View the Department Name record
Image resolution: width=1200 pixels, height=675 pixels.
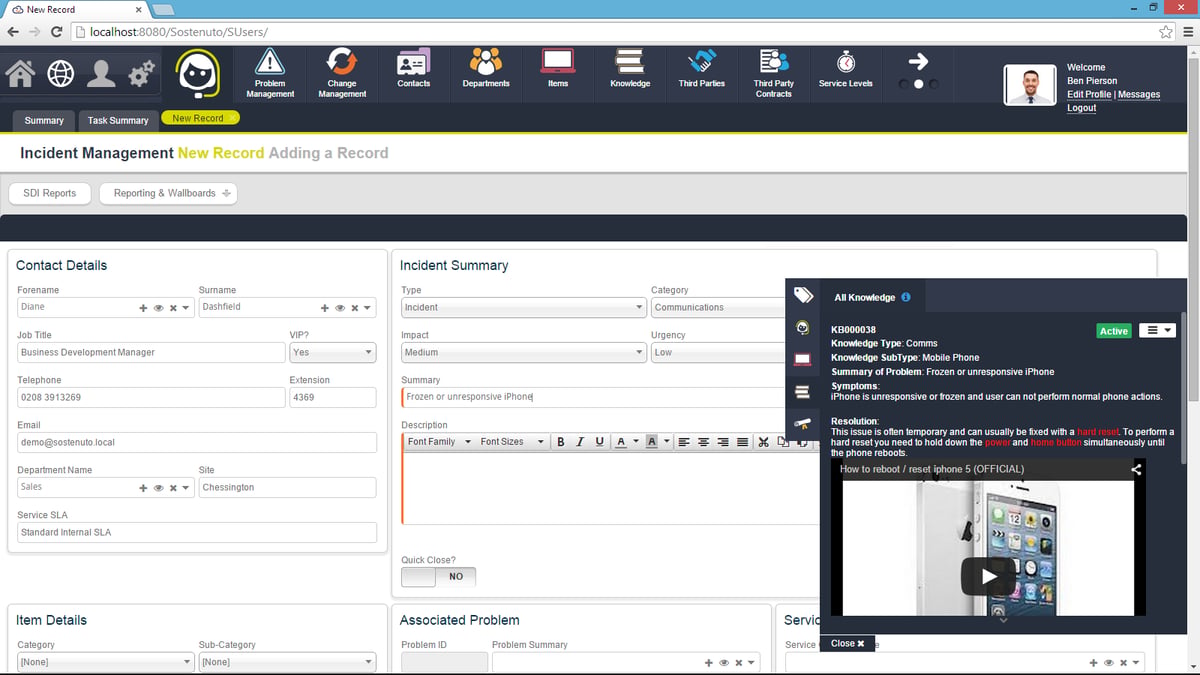[x=158, y=488]
